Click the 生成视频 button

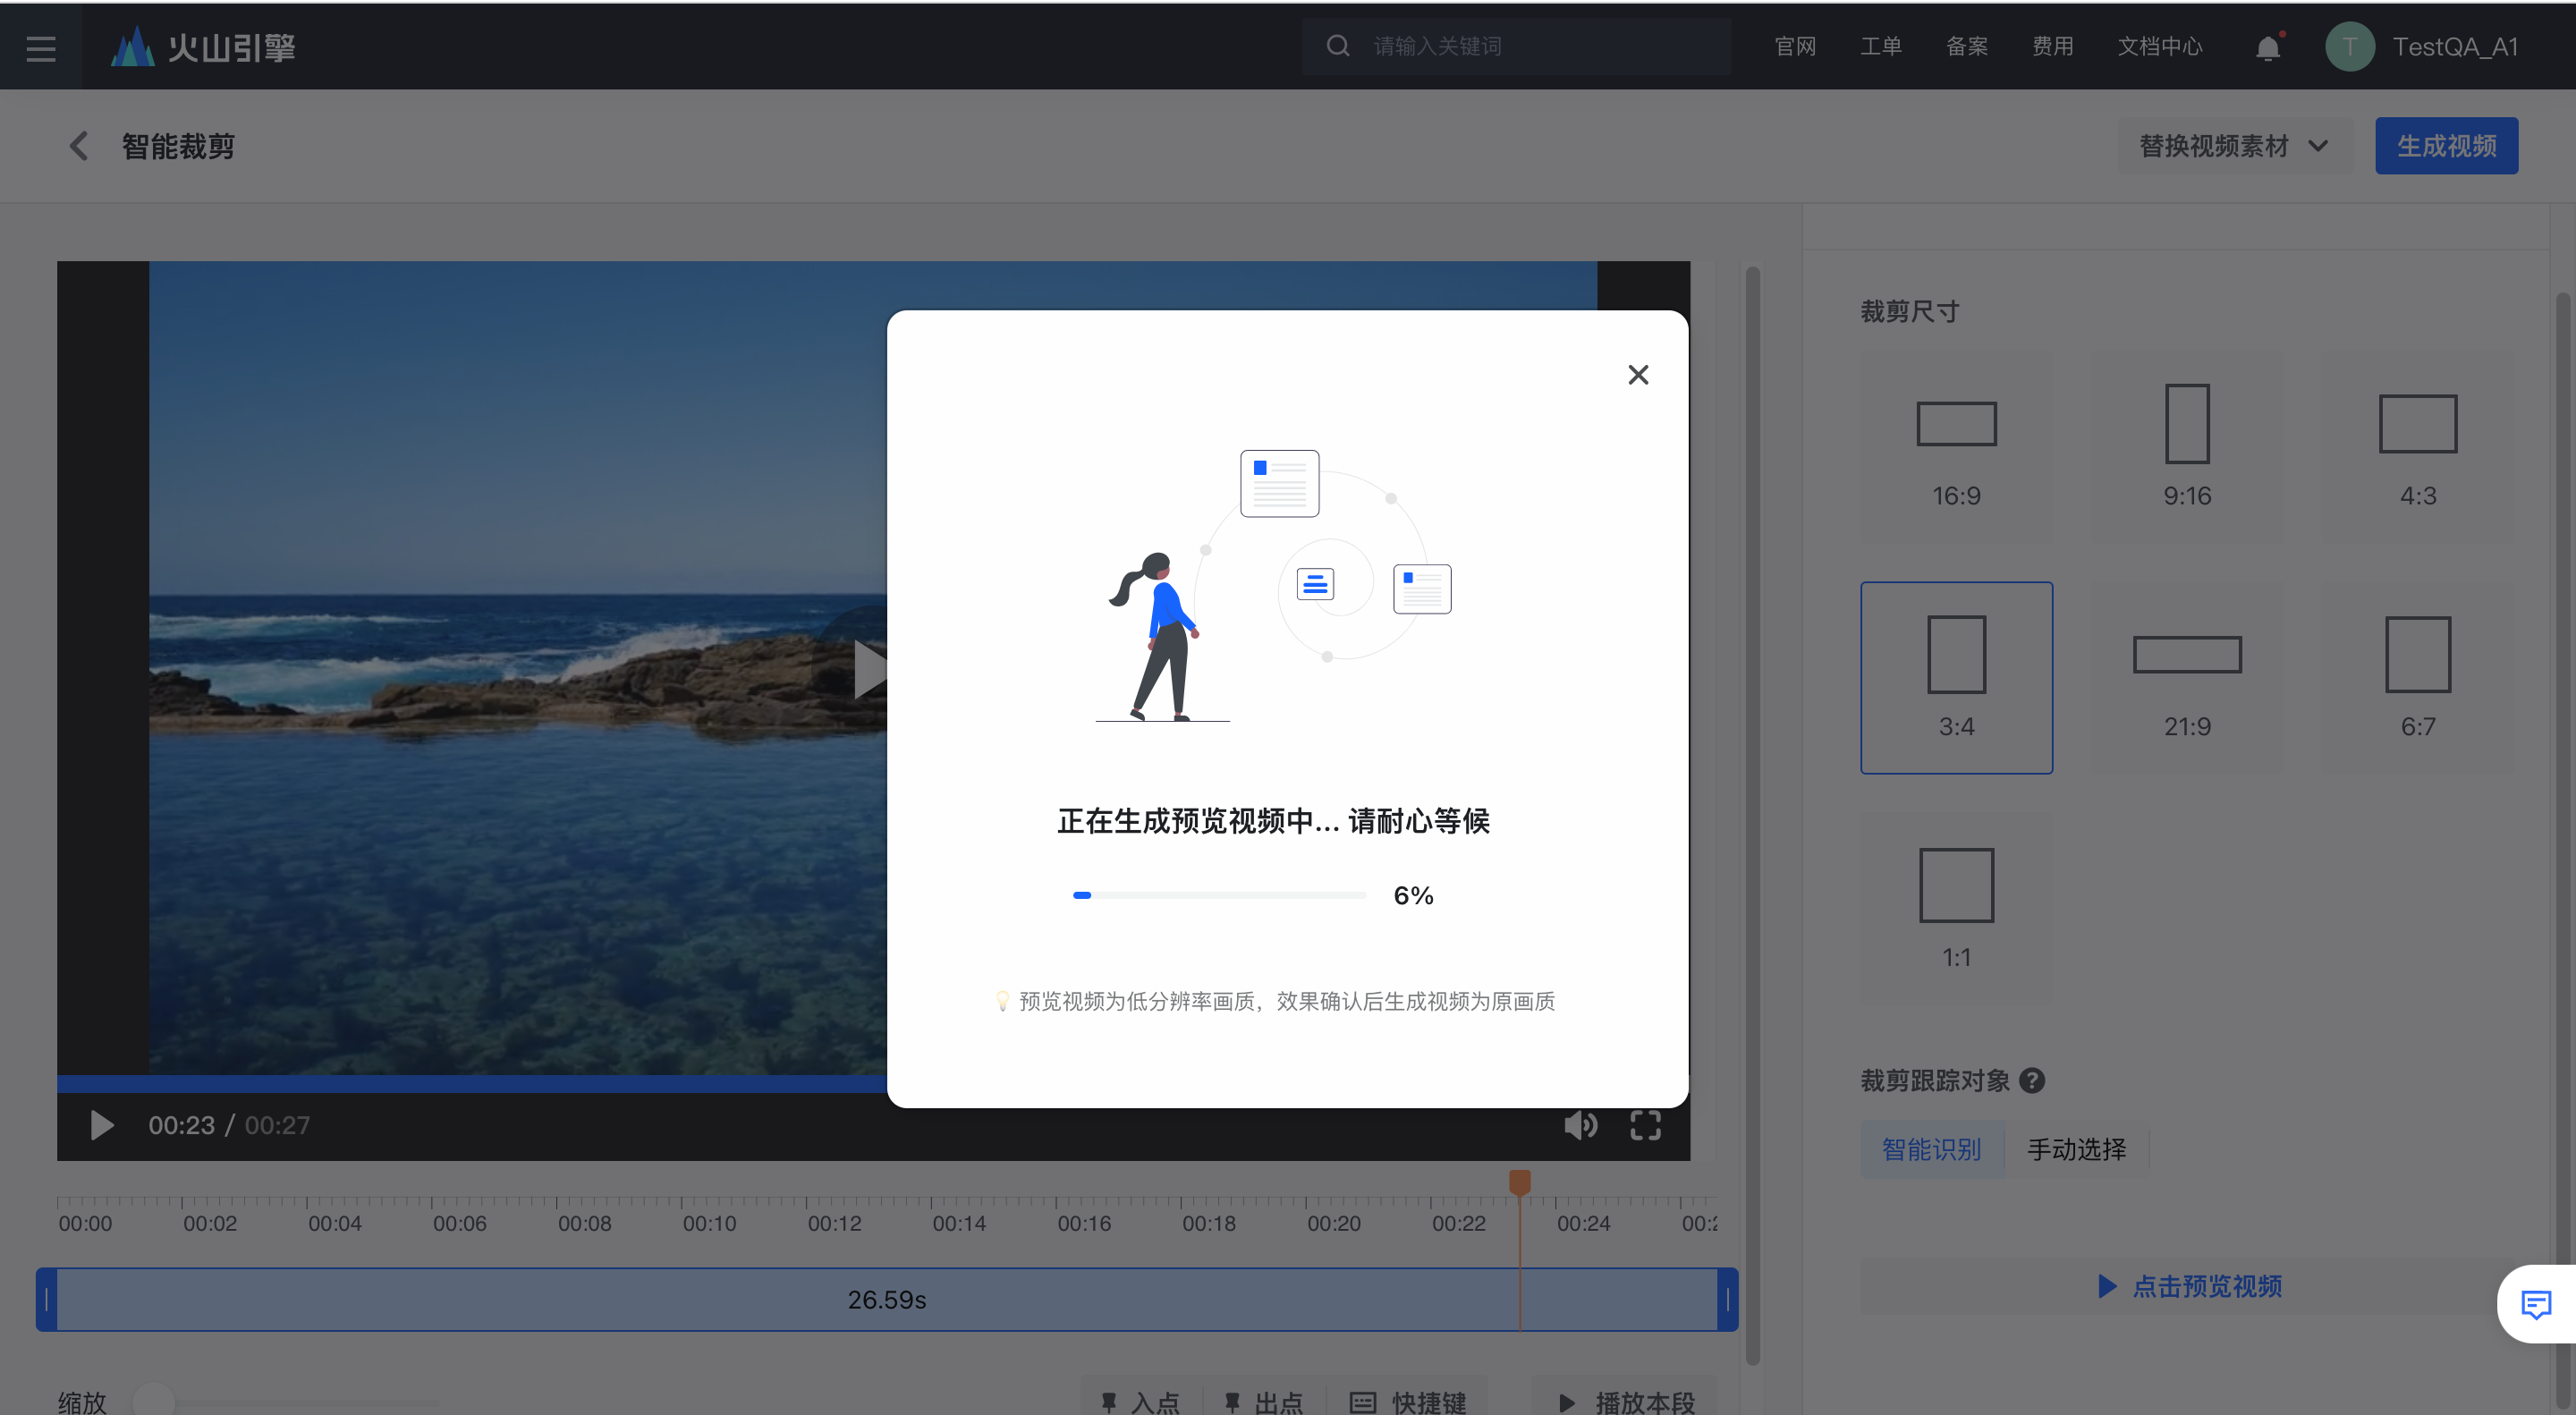click(2446, 146)
